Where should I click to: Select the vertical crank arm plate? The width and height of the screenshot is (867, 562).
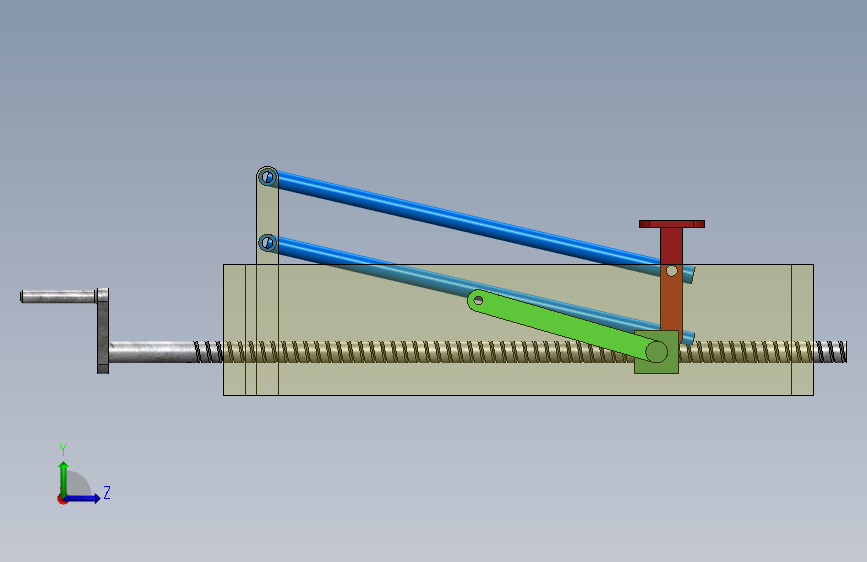tap(103, 331)
